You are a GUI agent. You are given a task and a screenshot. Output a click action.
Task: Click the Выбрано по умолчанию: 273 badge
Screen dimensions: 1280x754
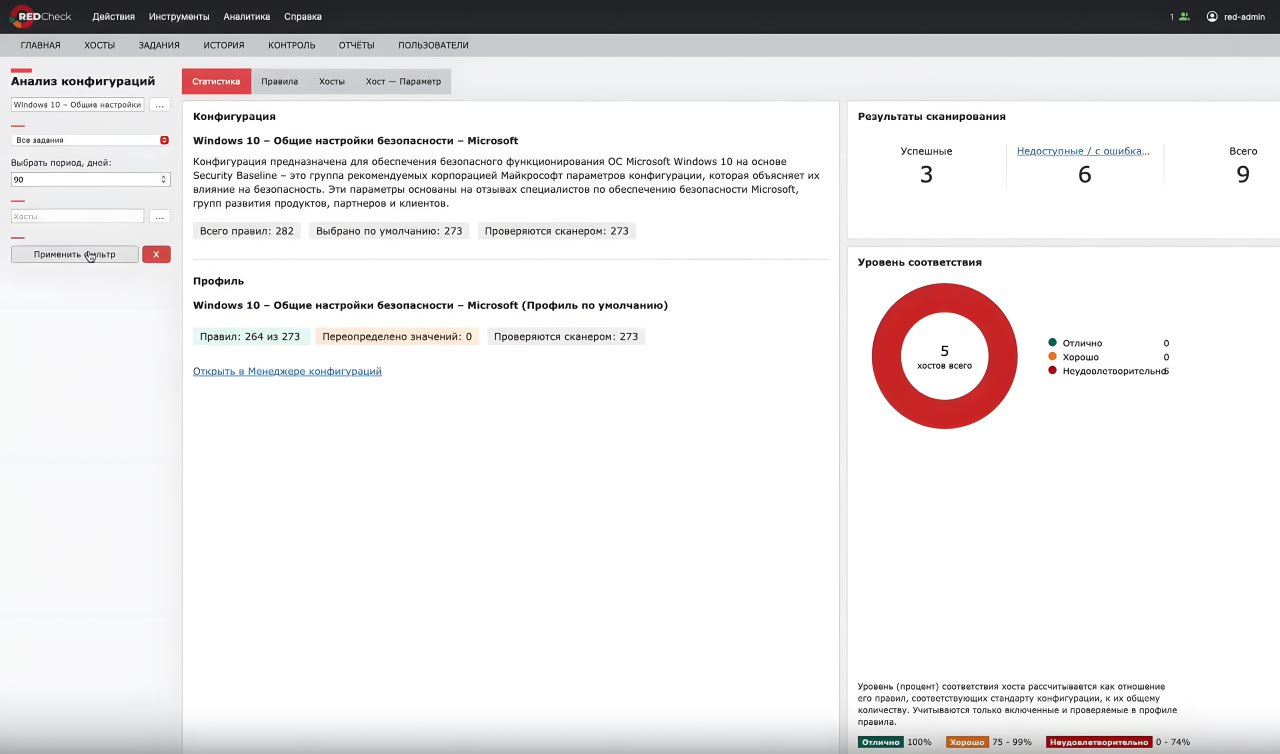click(389, 231)
